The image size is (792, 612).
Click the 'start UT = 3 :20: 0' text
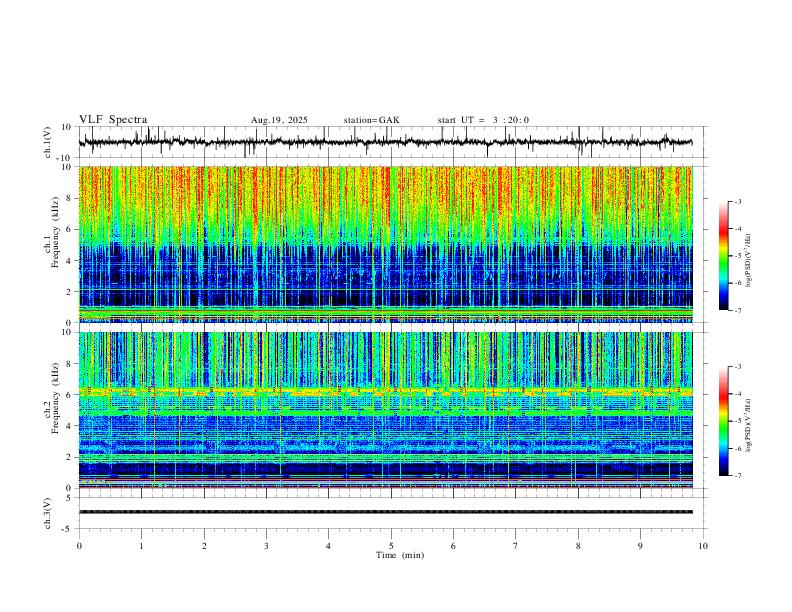483,120
